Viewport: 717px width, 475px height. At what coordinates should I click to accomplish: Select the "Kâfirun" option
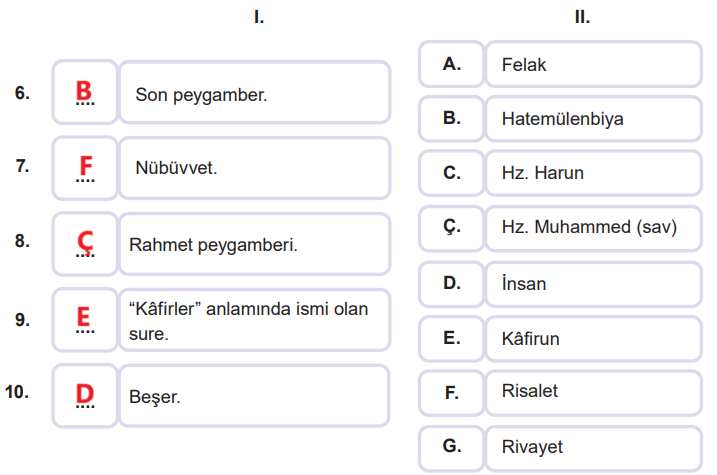tap(594, 338)
